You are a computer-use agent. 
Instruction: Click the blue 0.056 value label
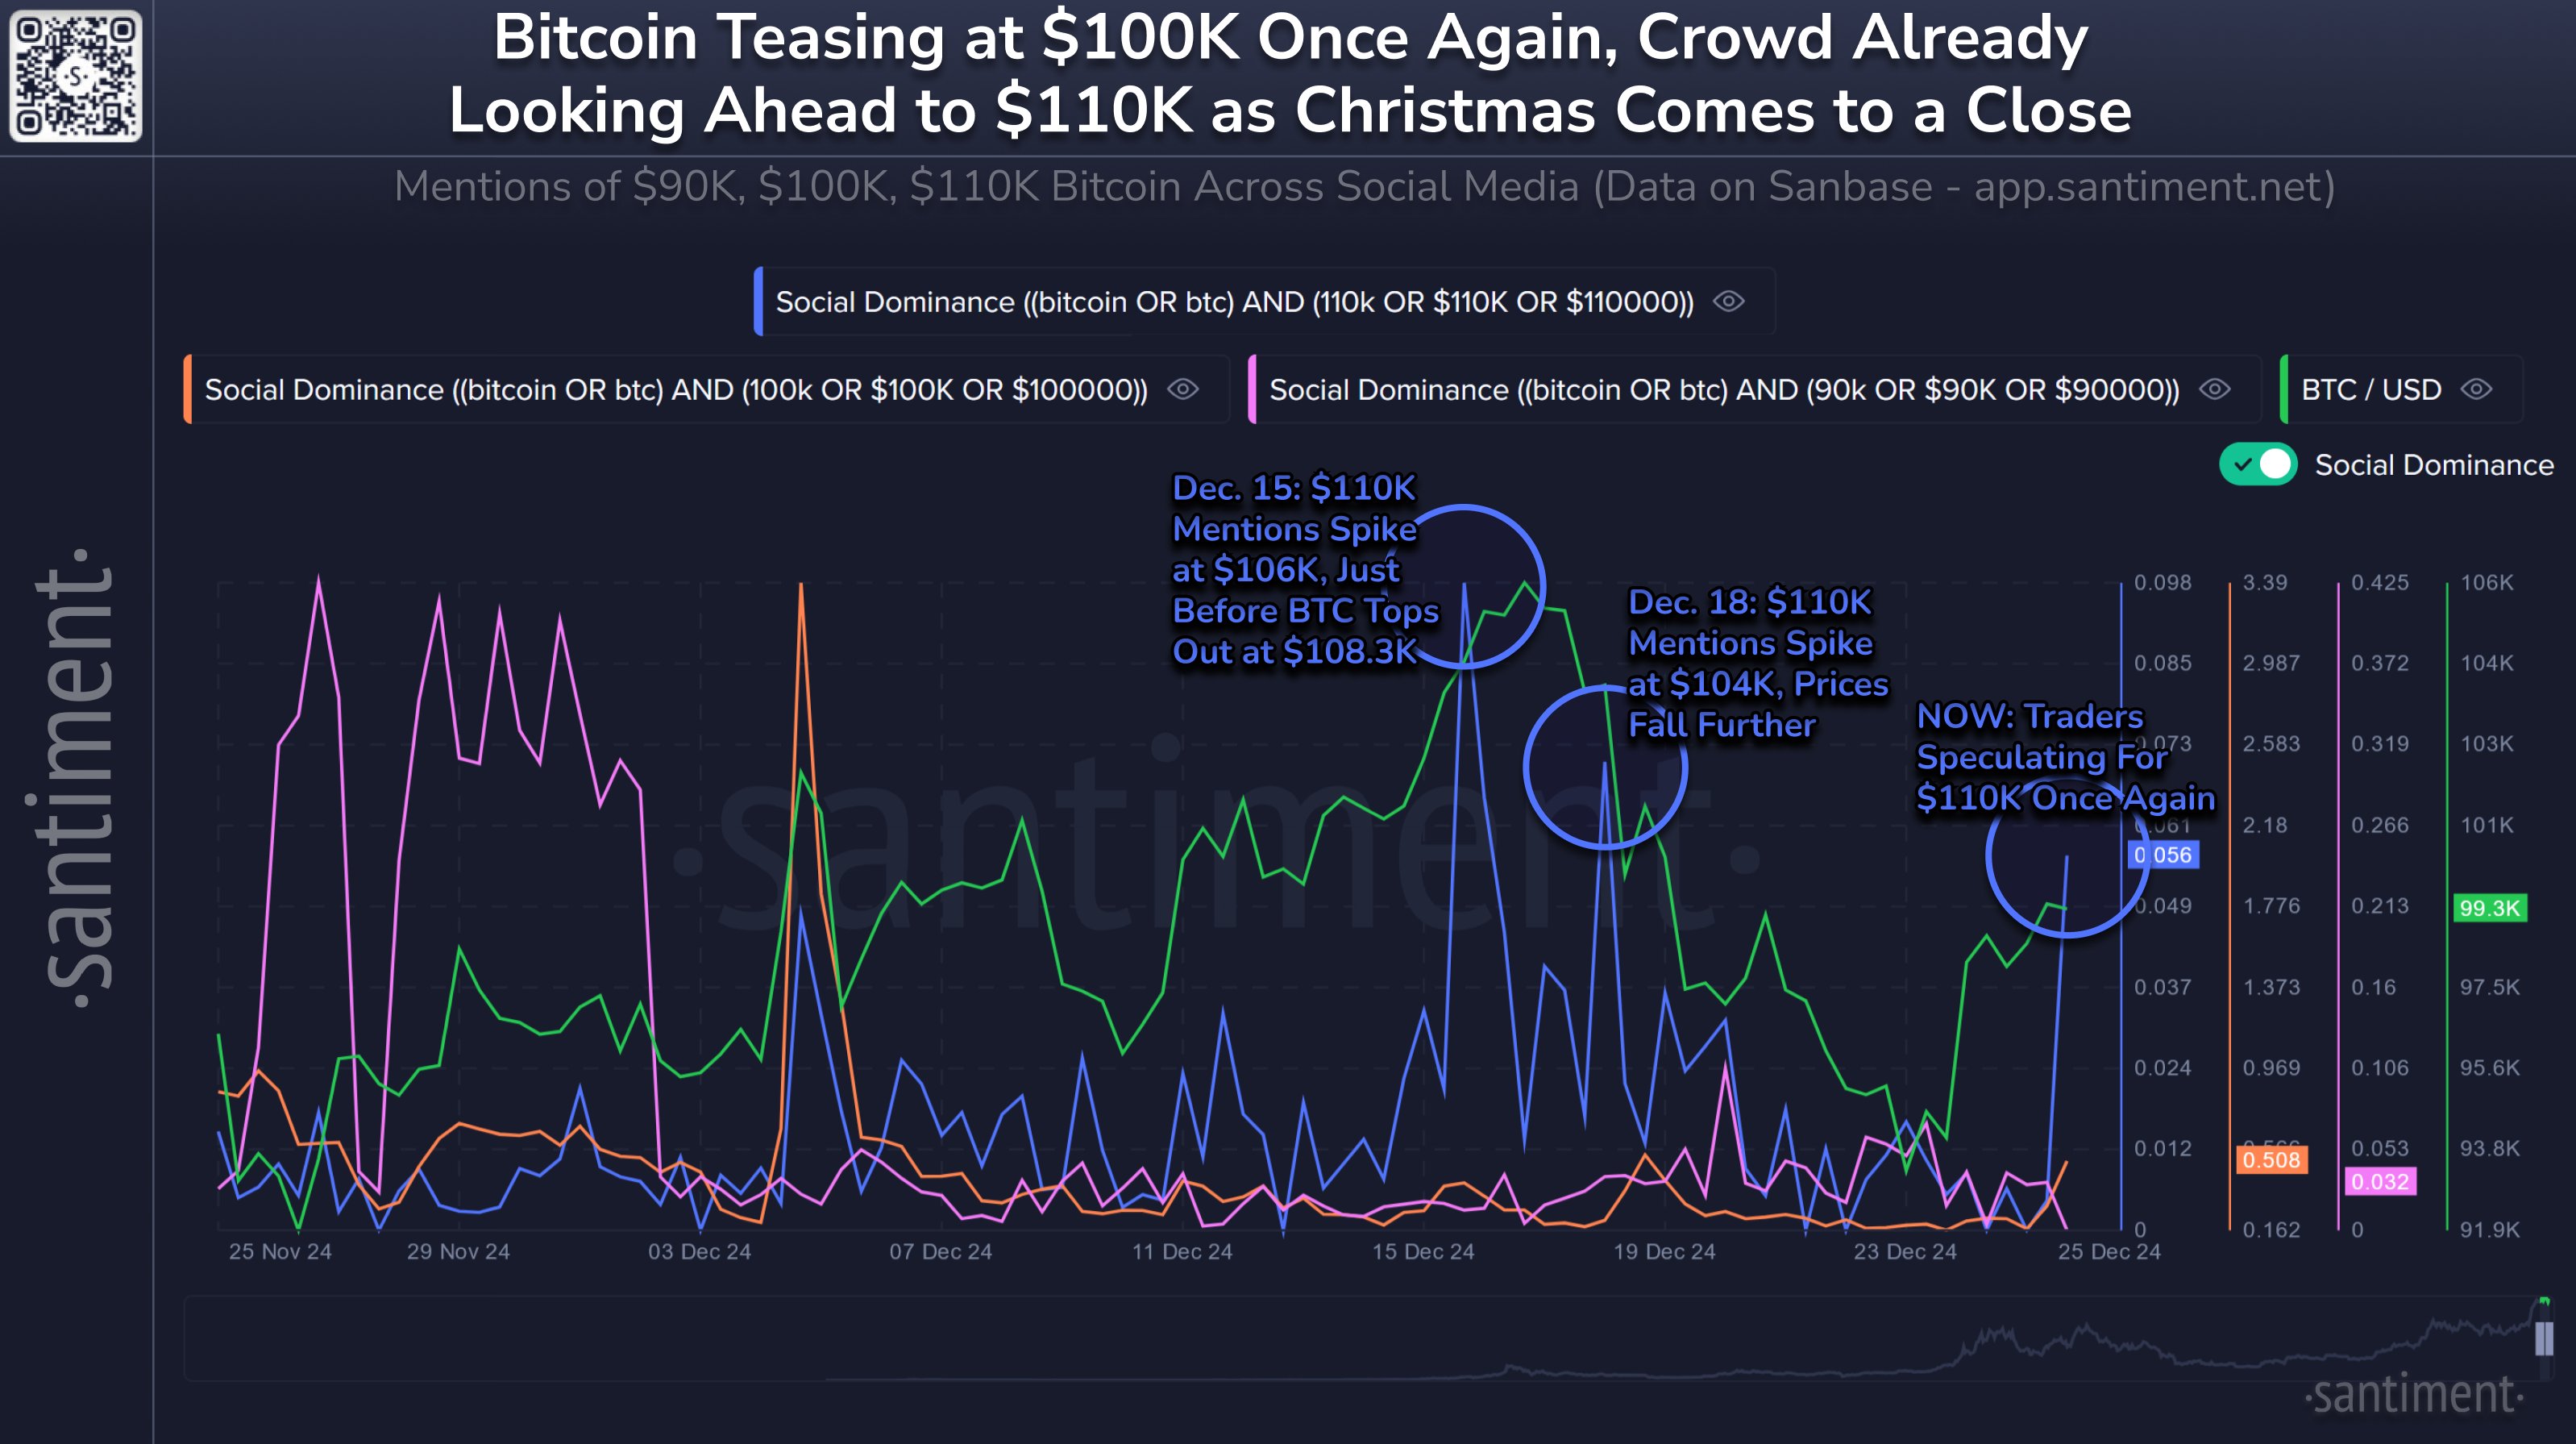[x=2166, y=855]
